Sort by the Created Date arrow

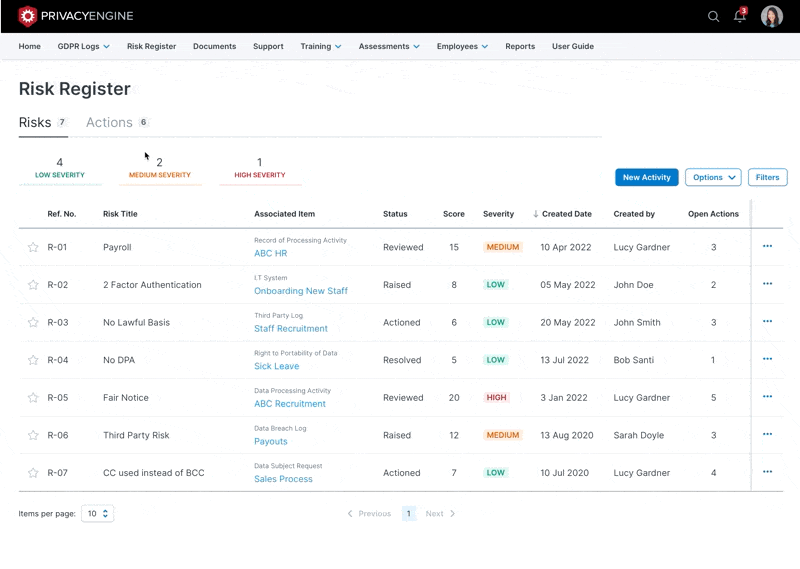(536, 214)
